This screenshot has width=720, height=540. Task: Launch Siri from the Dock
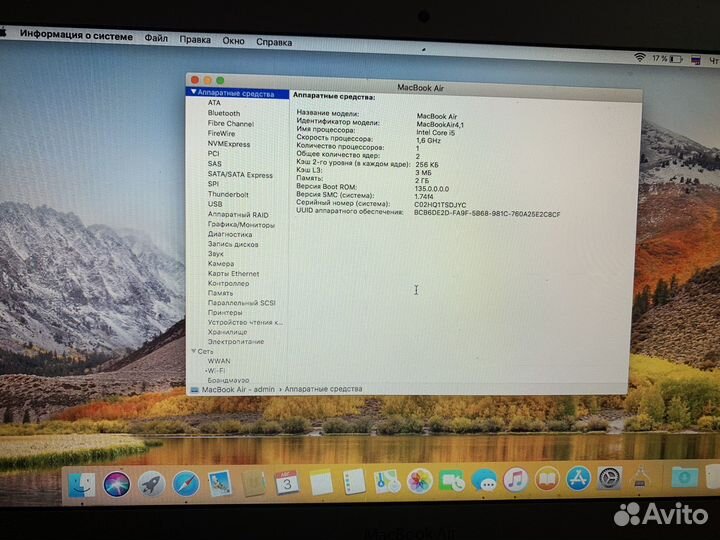coord(117,484)
